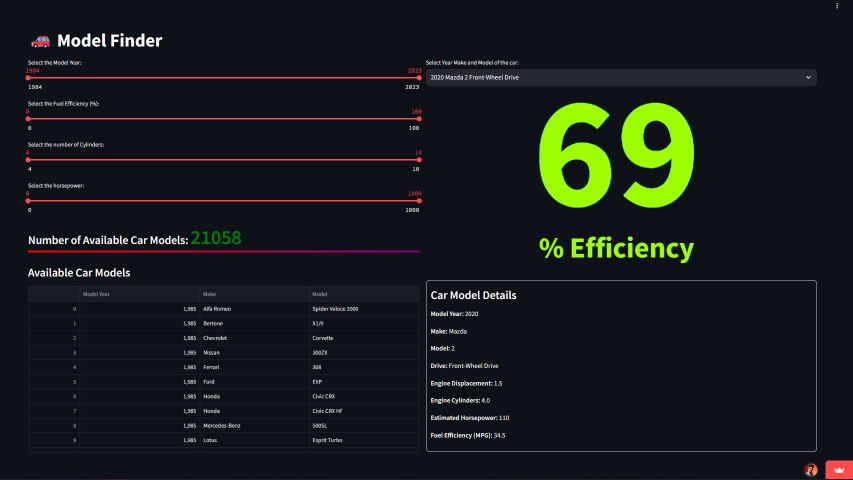853x480 pixels.
Task: Click the 'Engine Displacement: 1.5' detail line
Action: (x=466, y=383)
